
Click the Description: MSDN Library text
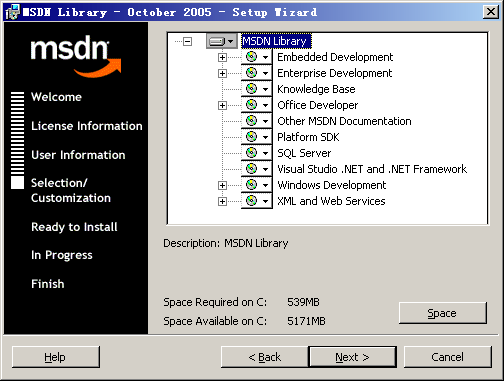click(226, 243)
